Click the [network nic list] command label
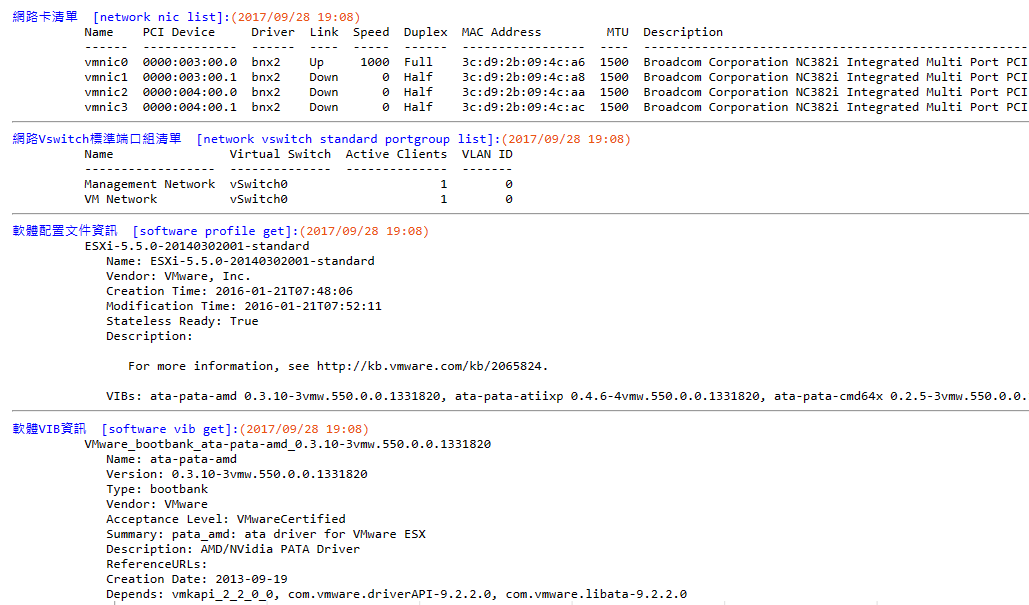 pos(152,17)
